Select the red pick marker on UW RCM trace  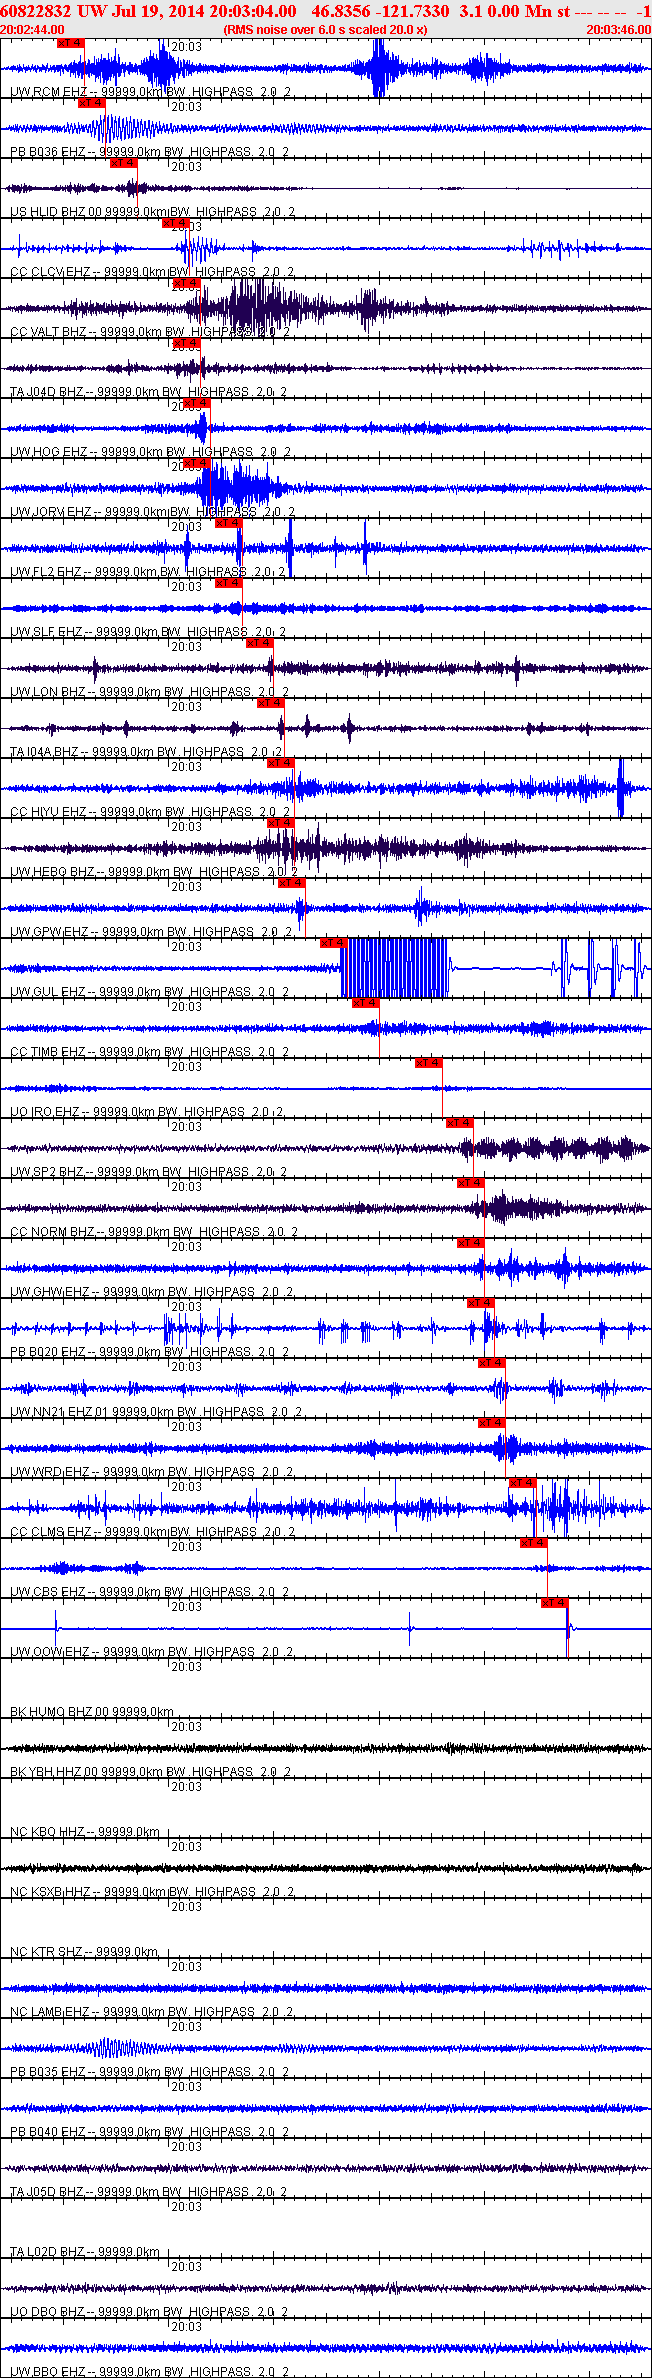[70, 43]
